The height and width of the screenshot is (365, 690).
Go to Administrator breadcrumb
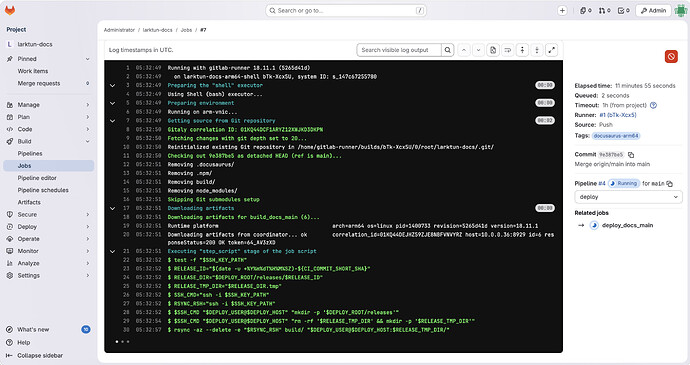[119, 30]
